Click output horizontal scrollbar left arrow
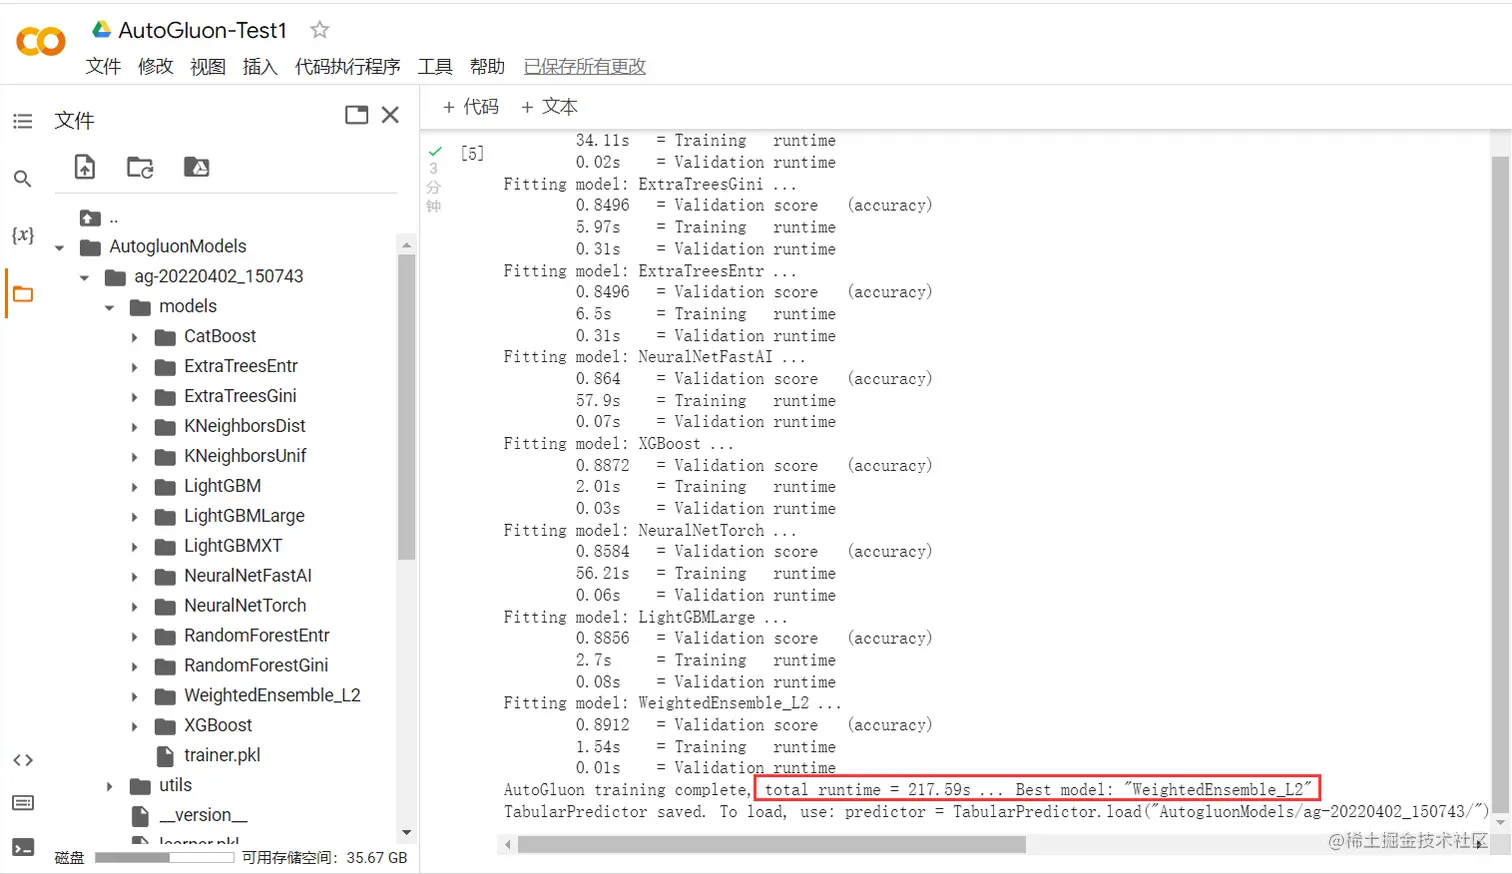Viewport: 1512px width, 874px height. (507, 845)
